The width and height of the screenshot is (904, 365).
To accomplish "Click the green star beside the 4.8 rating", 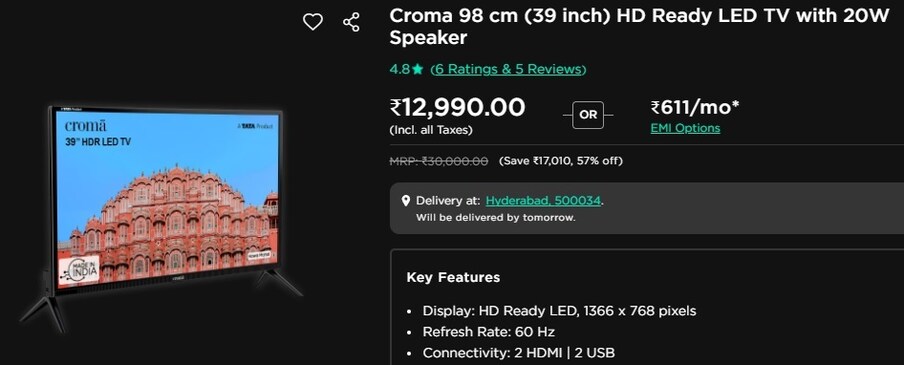I will pyautogui.click(x=417, y=70).
